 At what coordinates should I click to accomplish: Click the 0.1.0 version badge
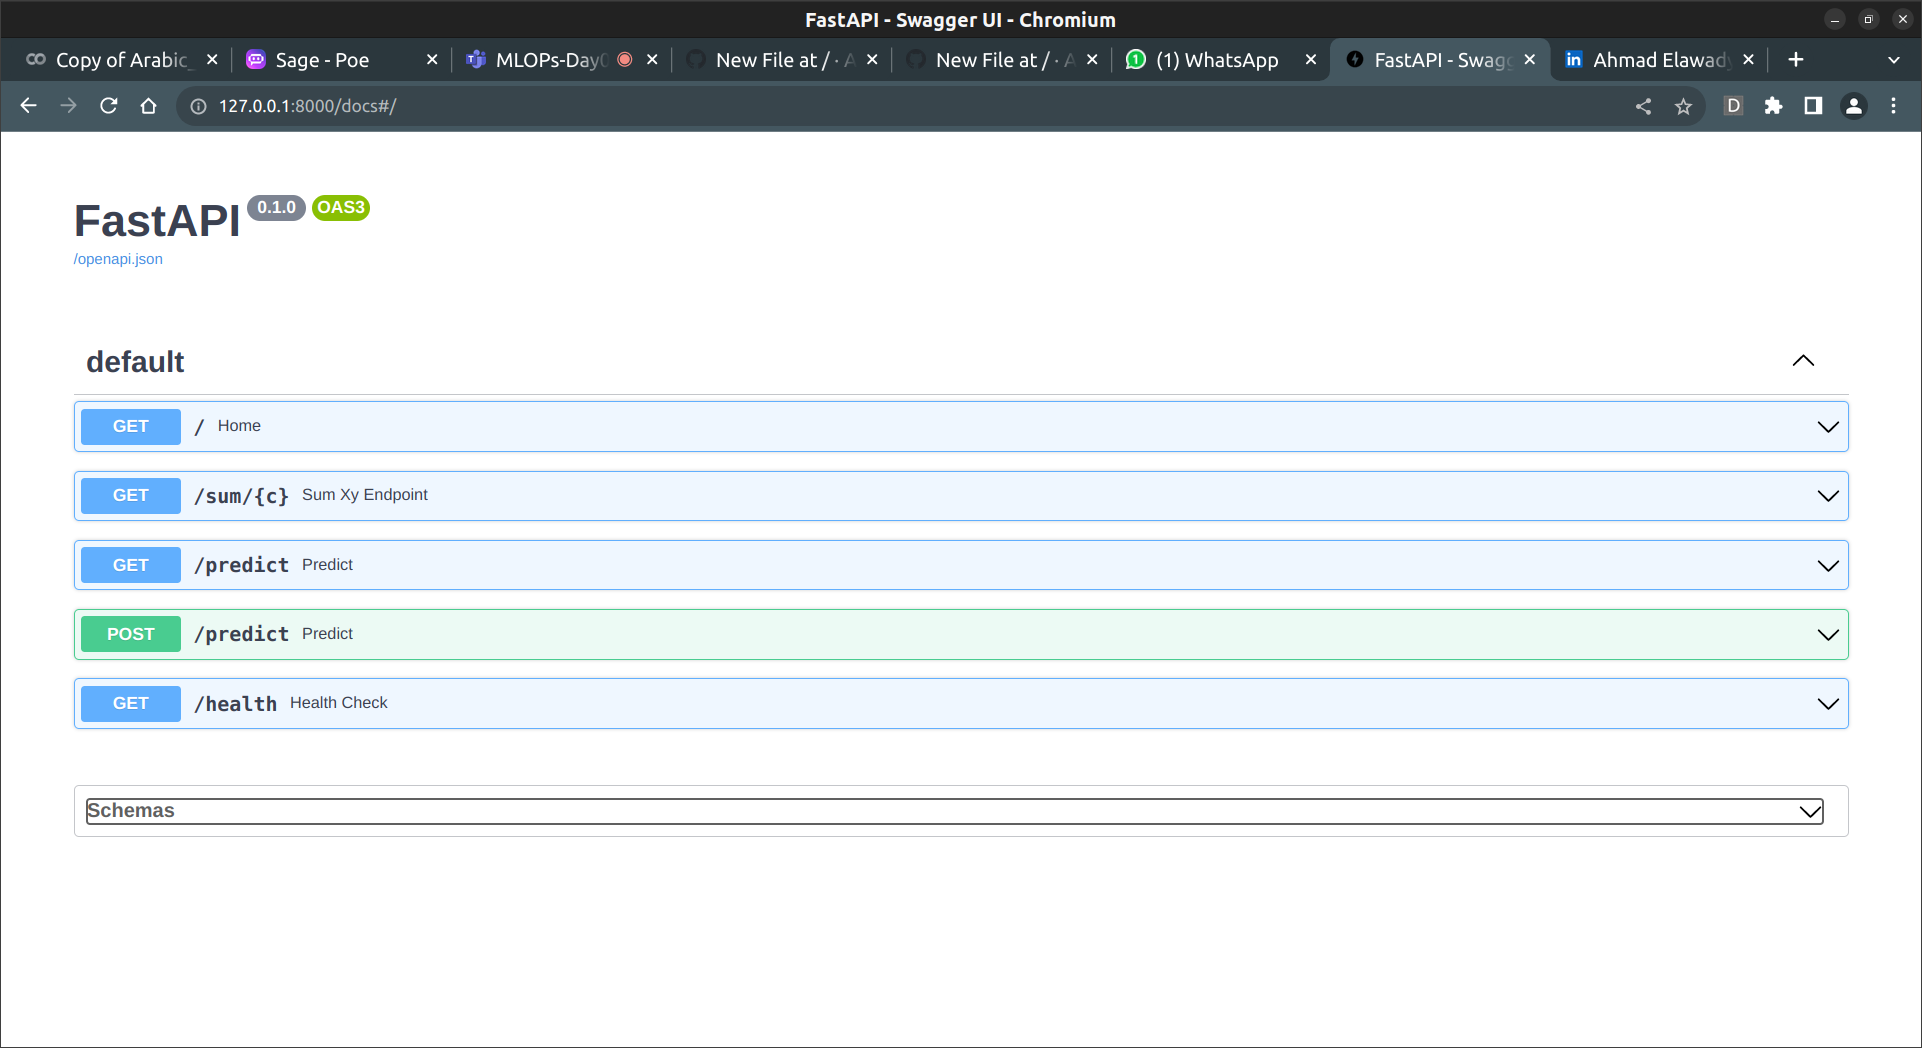click(x=276, y=208)
